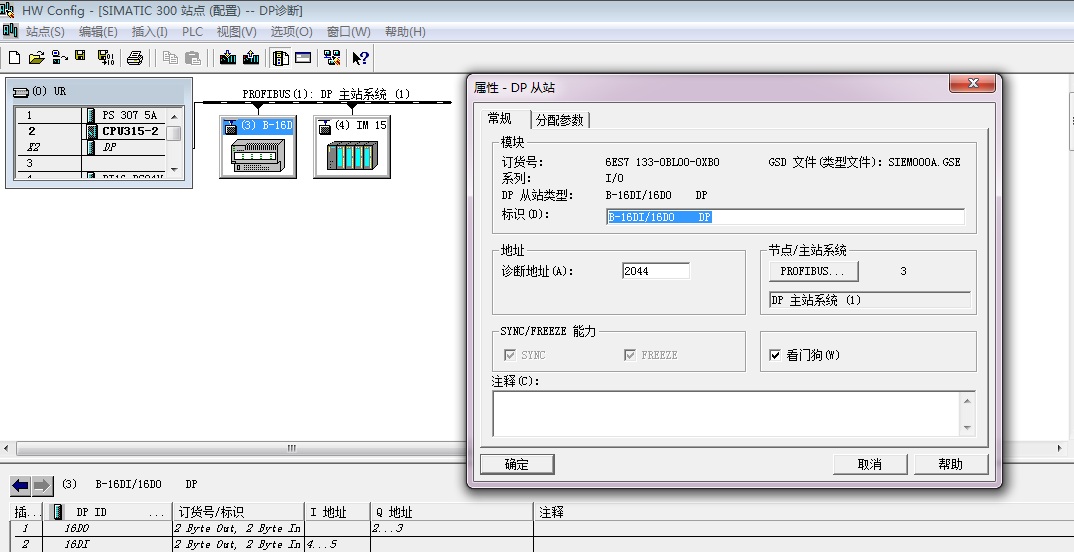
Task: Click the station window icon left of 站点 menu
Action: 10,31
